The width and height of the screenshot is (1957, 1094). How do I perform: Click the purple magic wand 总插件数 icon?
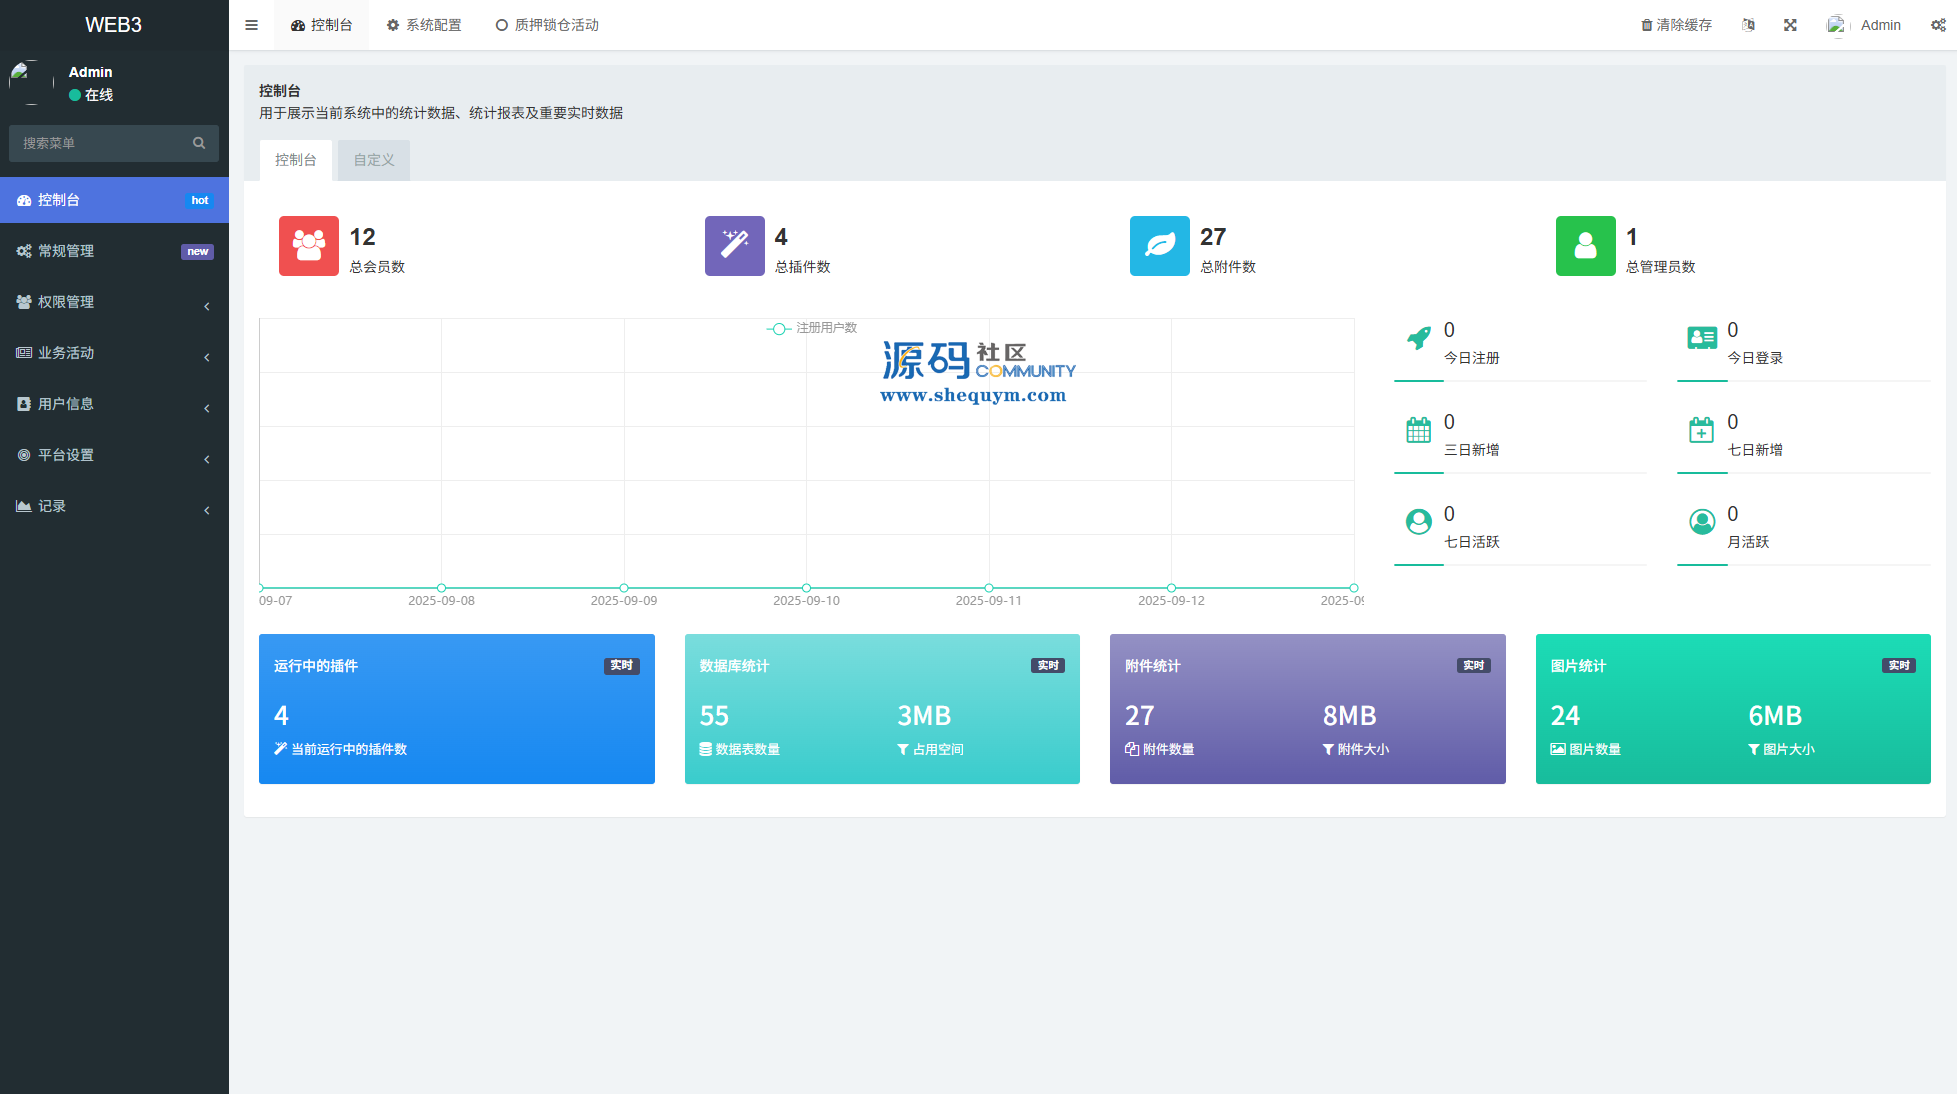[734, 246]
